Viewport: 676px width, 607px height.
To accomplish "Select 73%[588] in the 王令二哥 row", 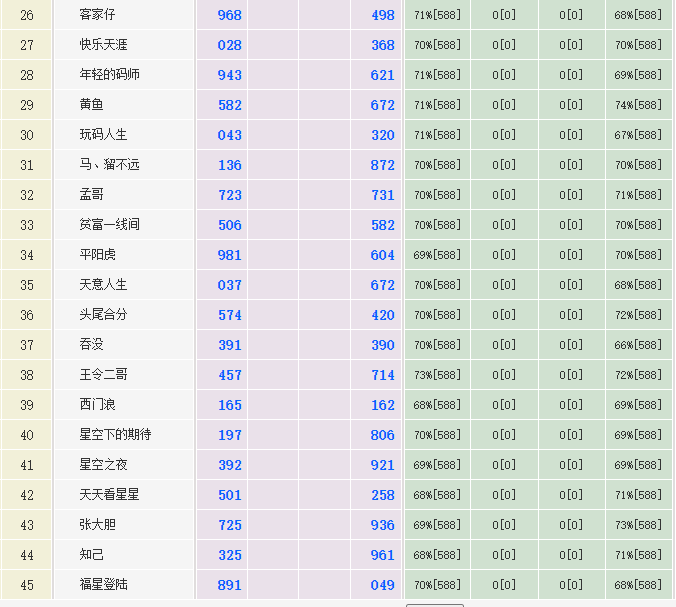I will click(x=437, y=375).
